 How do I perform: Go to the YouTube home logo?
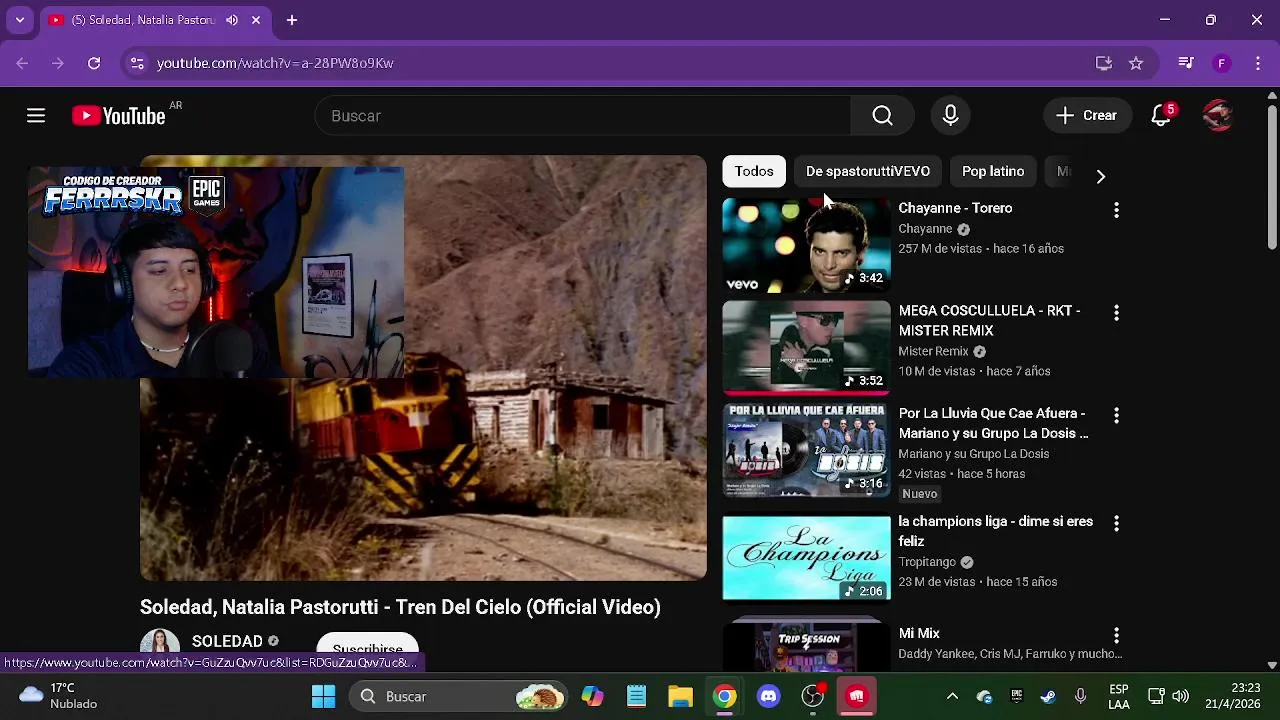coord(118,116)
